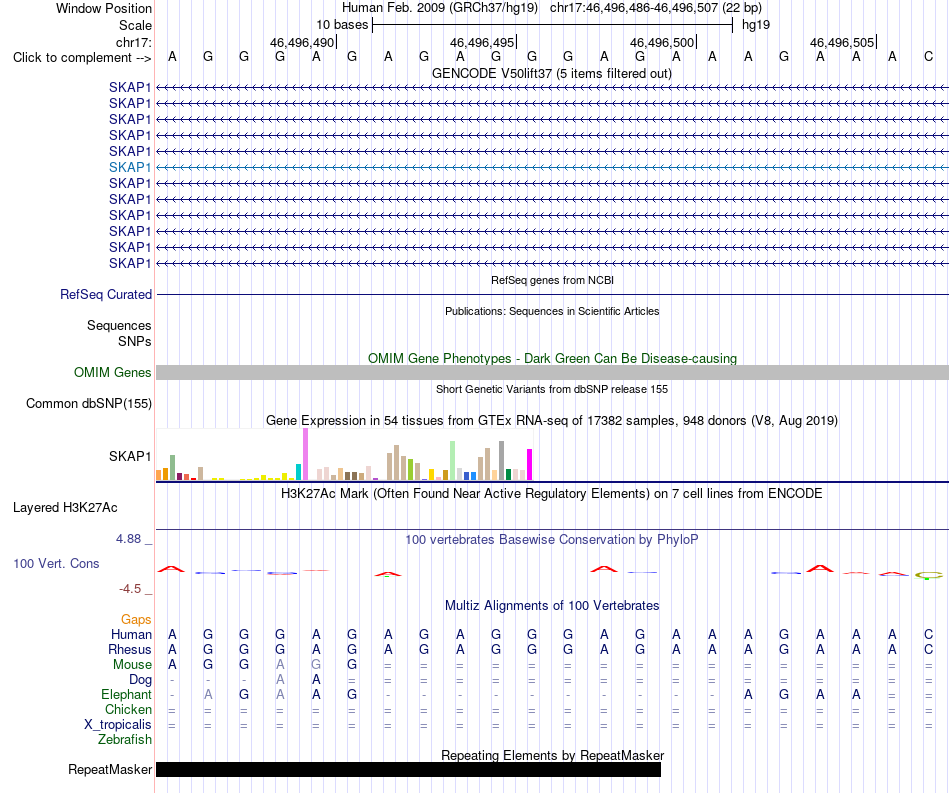Select the 'Mouse' alignment row label

pos(132,665)
